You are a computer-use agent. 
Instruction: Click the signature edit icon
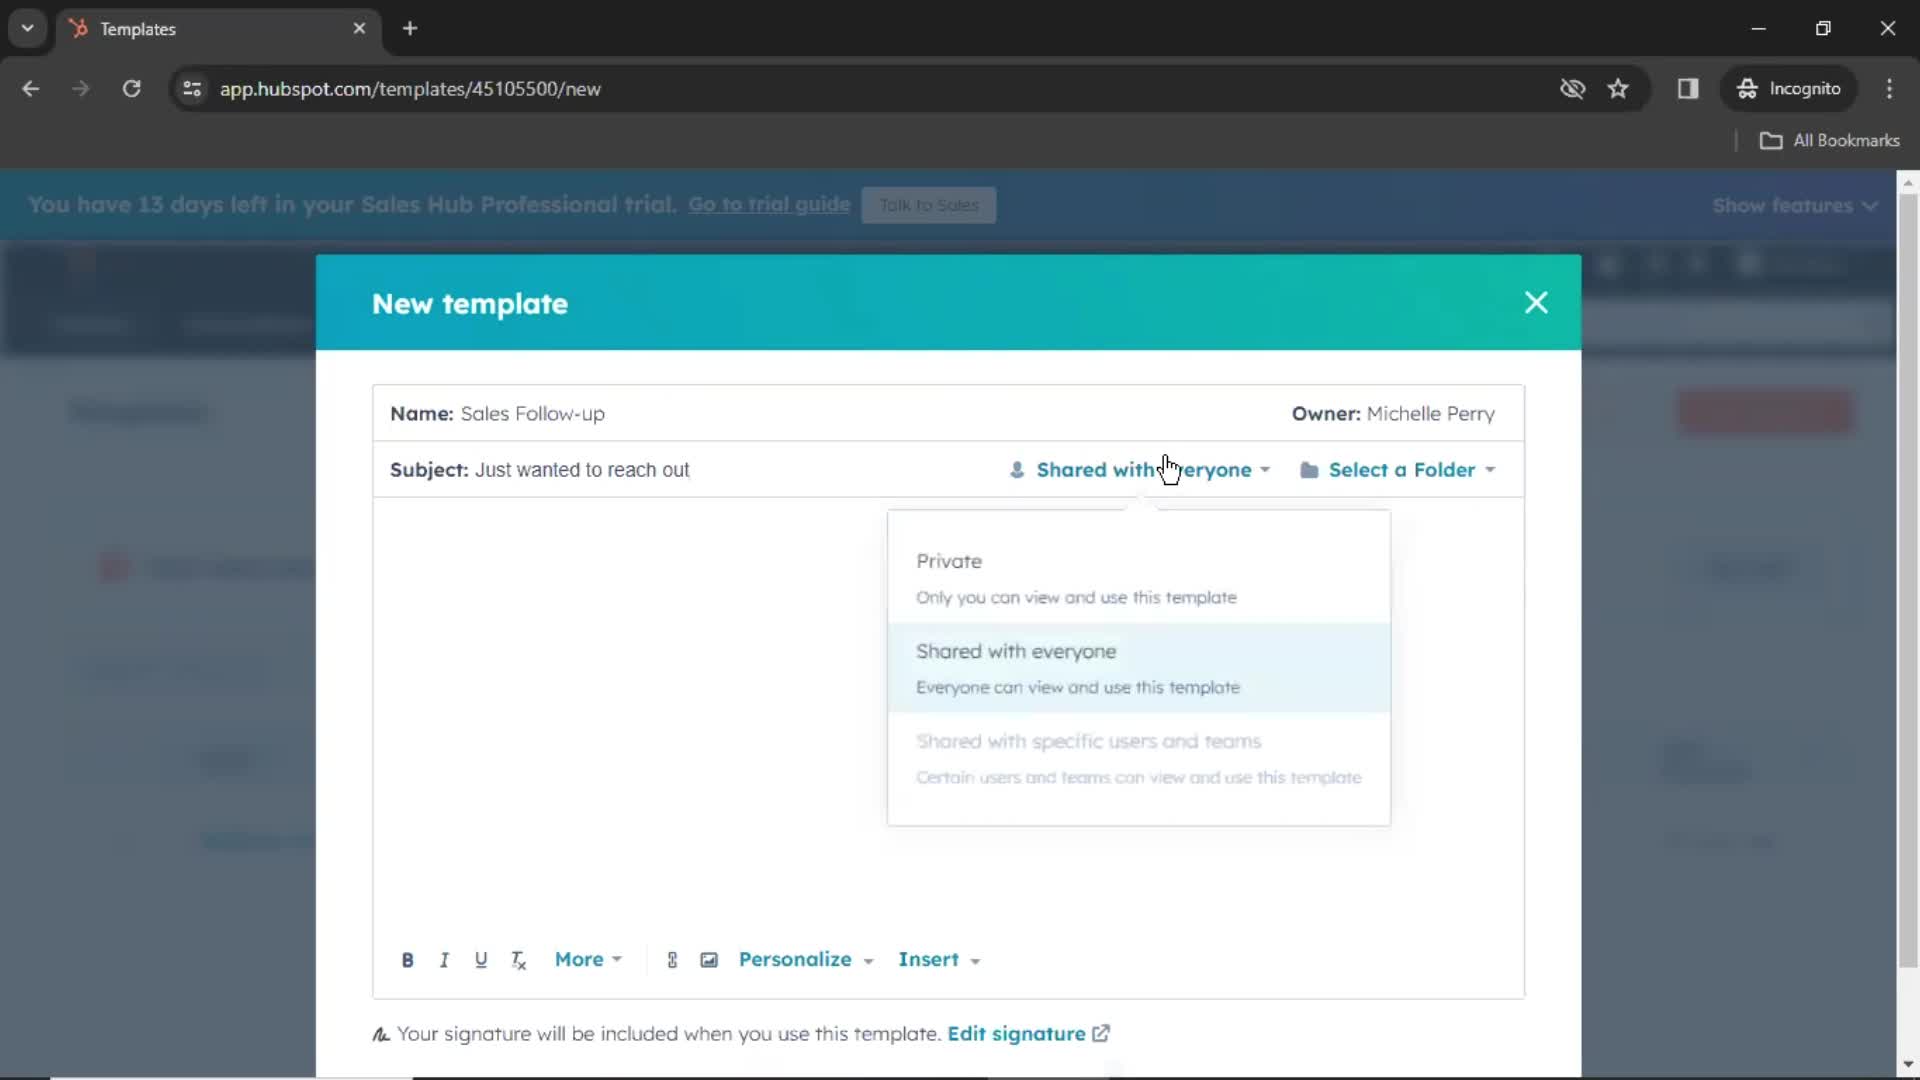[1101, 1033]
